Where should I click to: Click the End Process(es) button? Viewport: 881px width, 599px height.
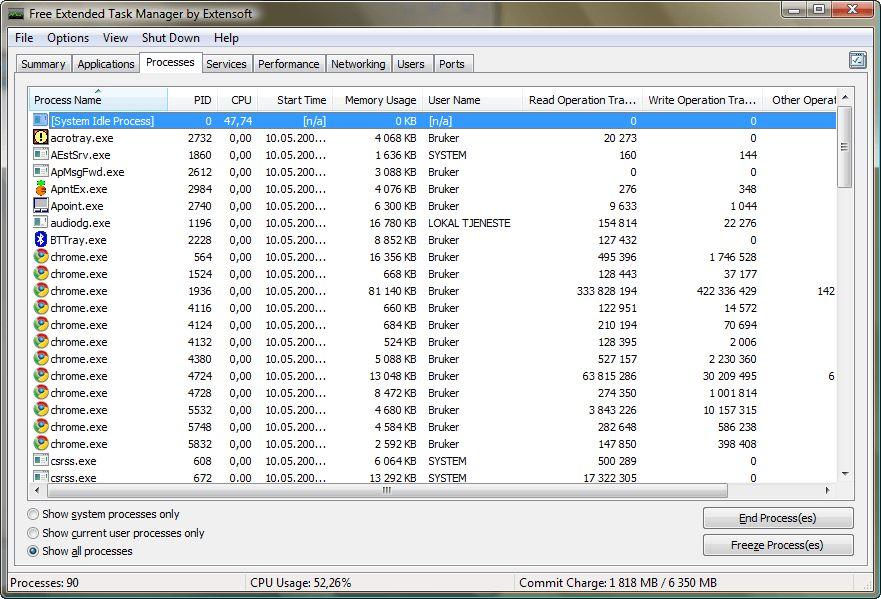tap(778, 518)
